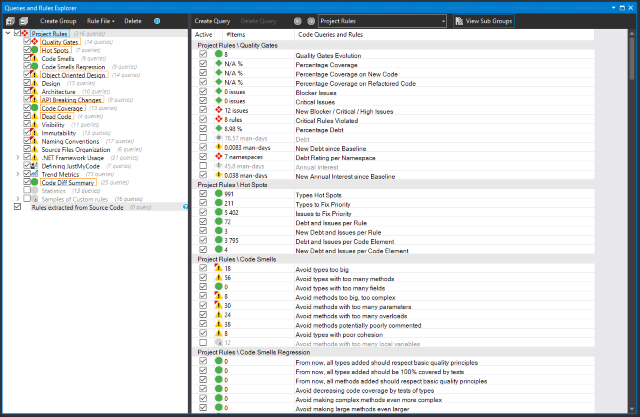
Task: Select the Source Files Organization group
Action: [76, 149]
